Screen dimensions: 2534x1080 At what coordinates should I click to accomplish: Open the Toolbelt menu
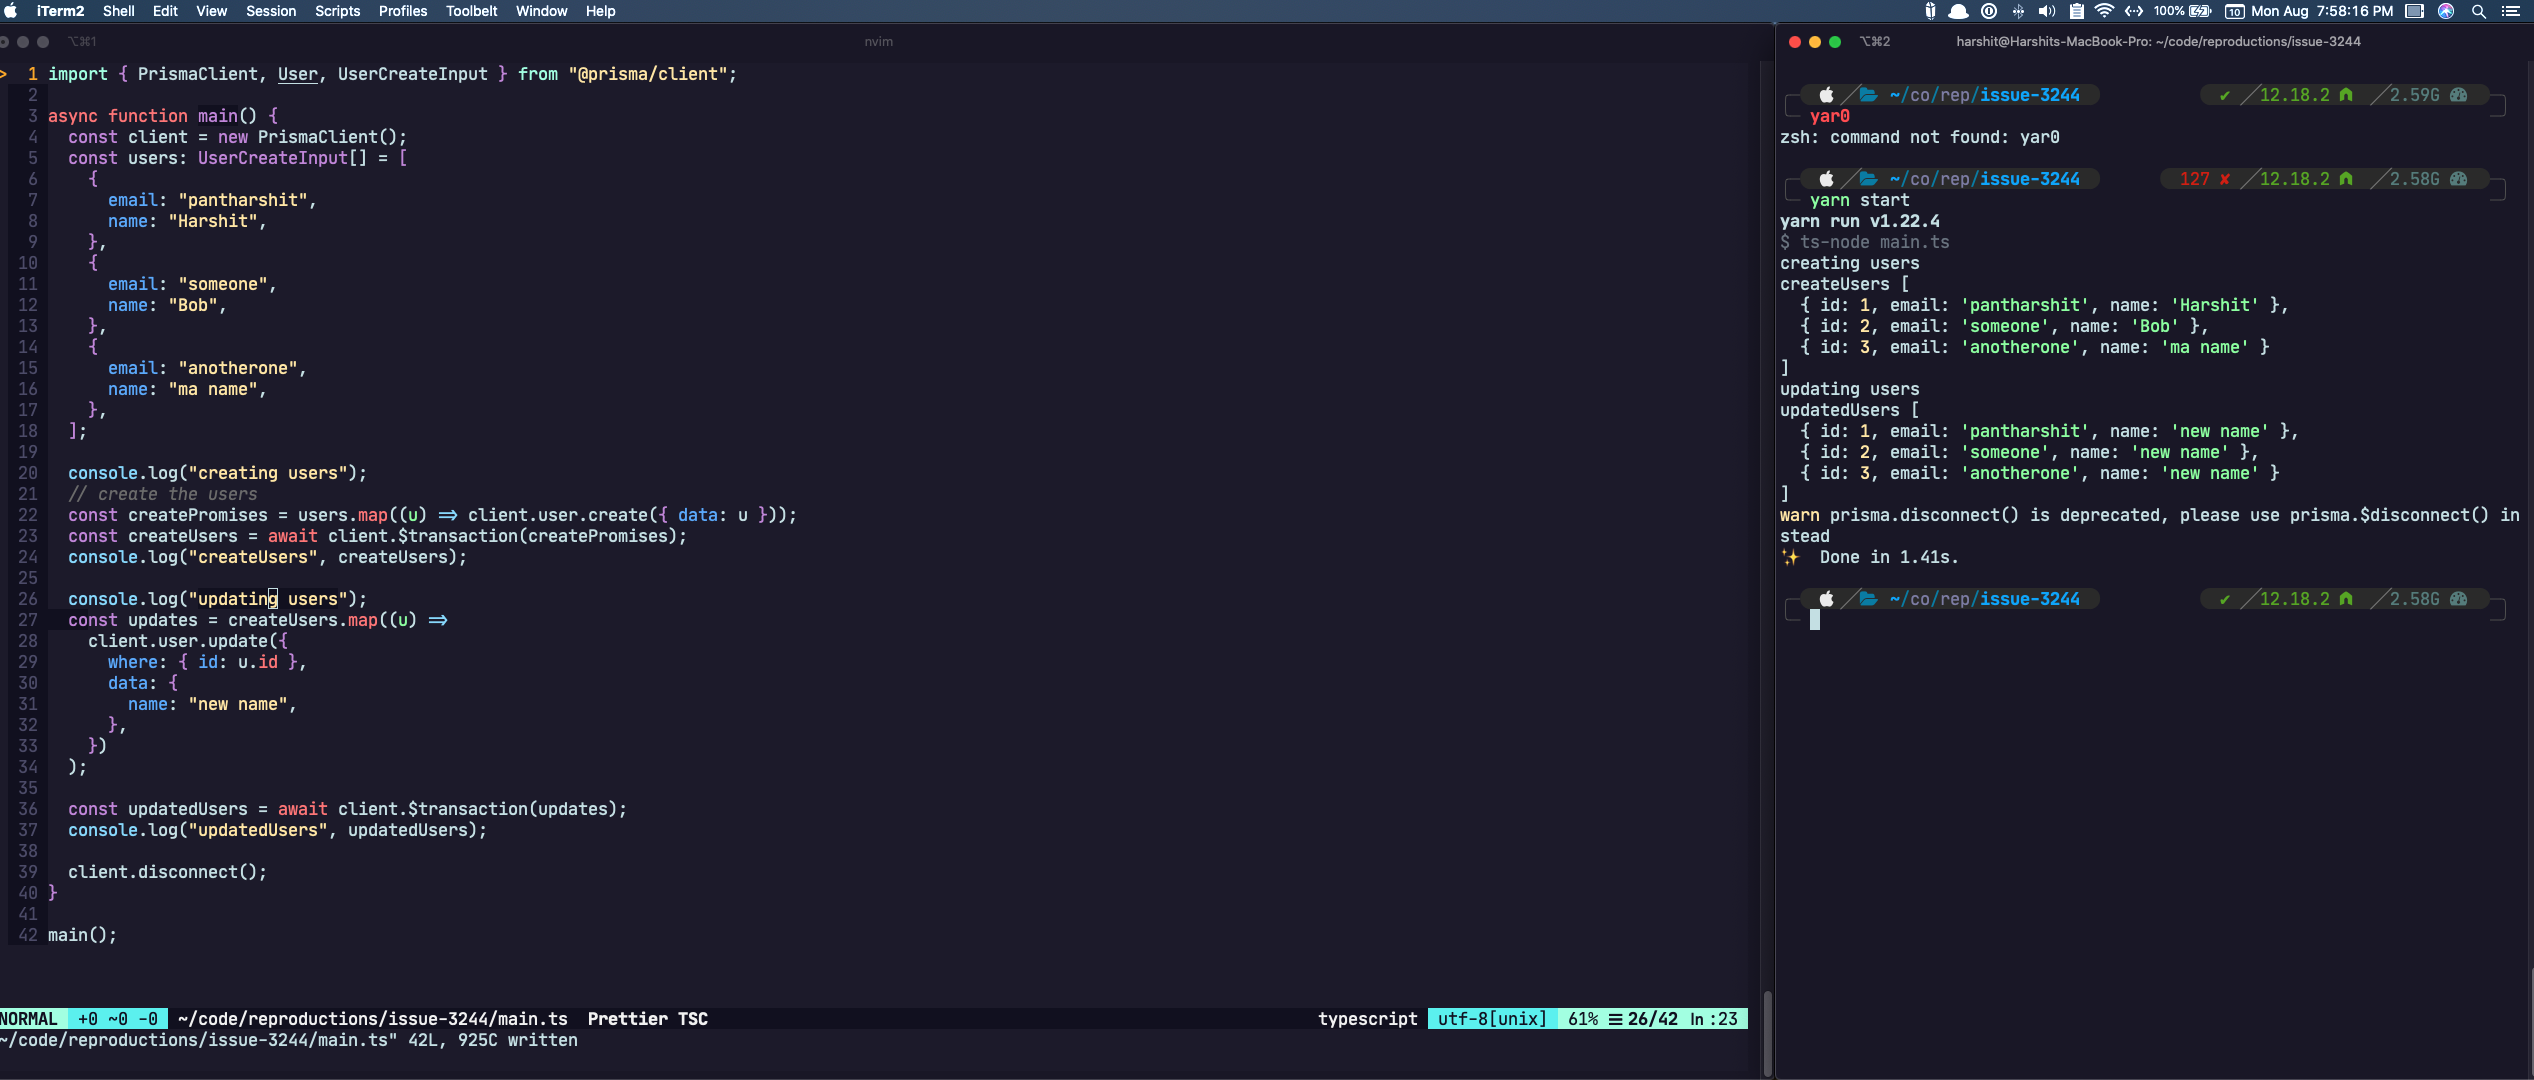tap(471, 11)
